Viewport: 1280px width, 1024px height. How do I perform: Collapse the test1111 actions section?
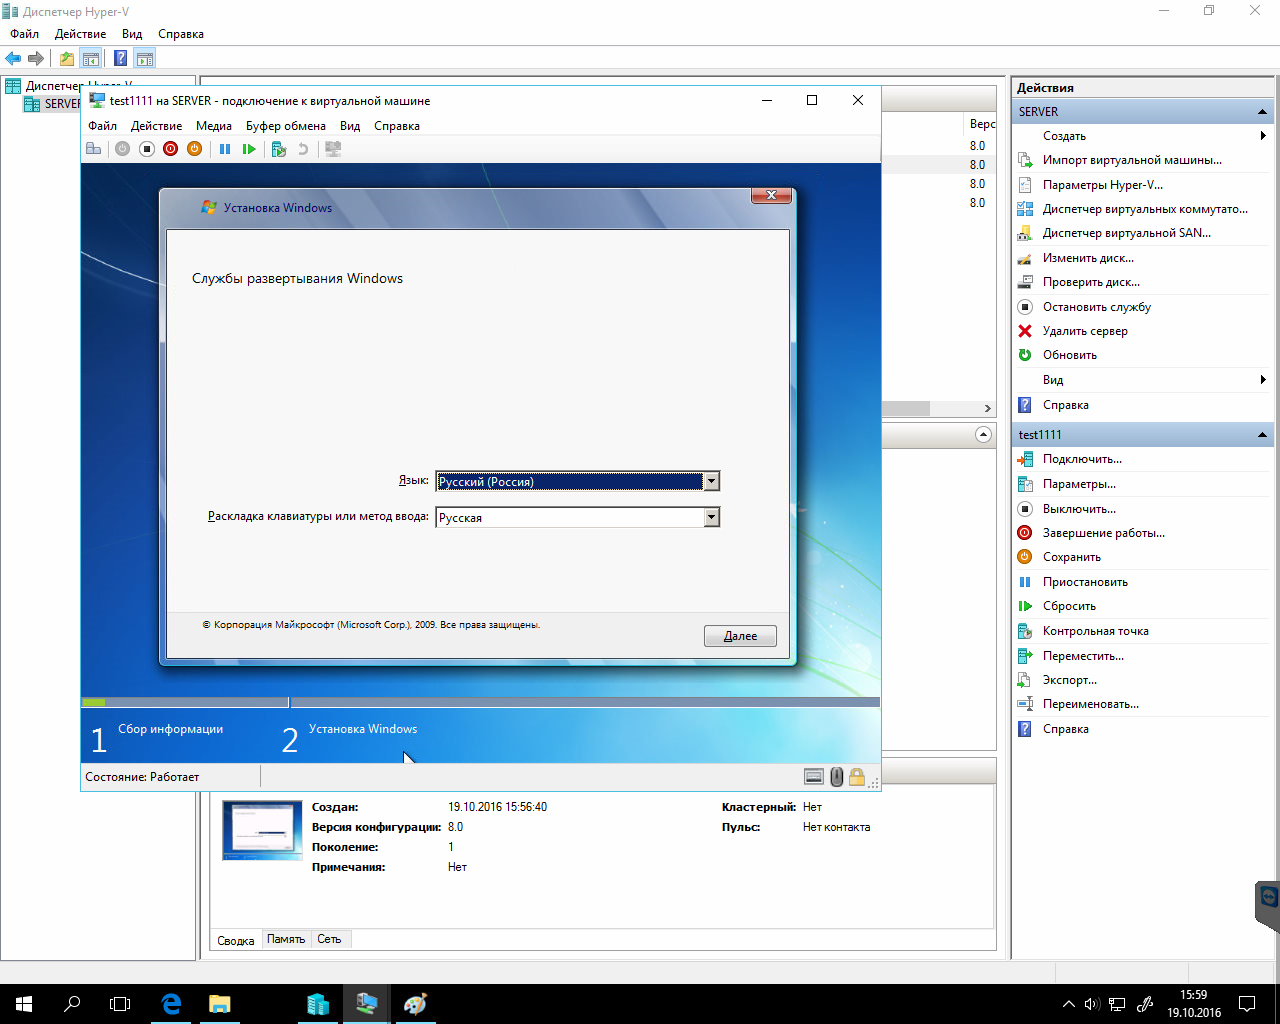pos(1262,435)
